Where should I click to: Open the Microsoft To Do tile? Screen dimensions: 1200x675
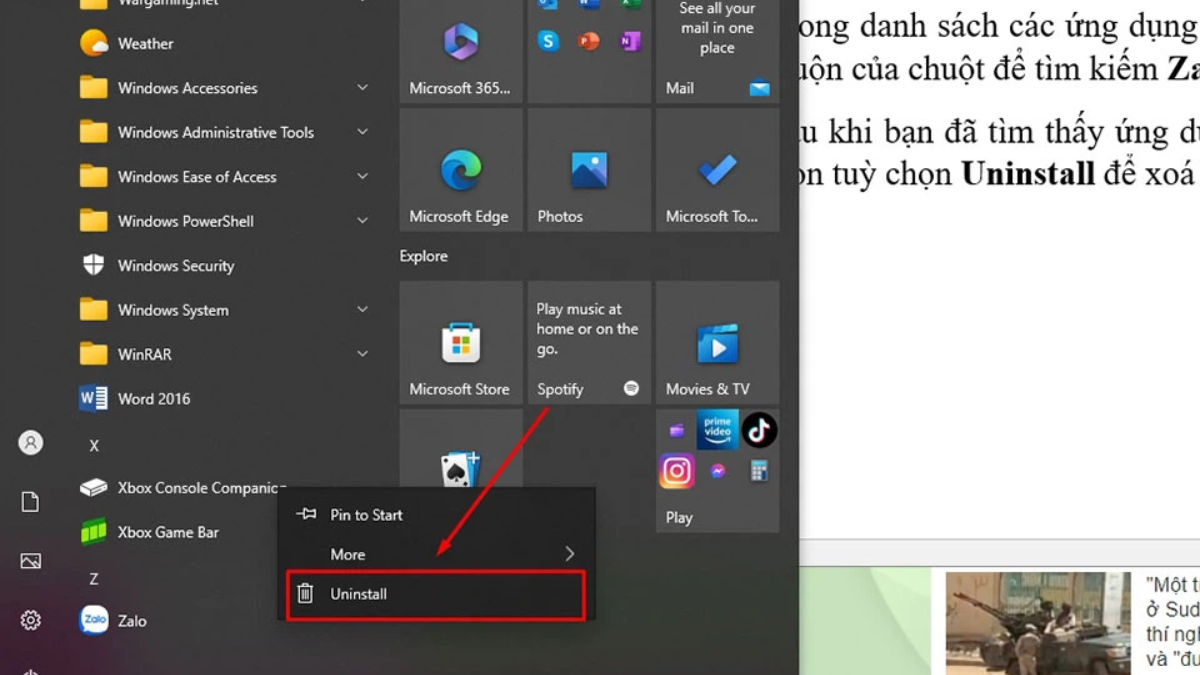pos(717,170)
